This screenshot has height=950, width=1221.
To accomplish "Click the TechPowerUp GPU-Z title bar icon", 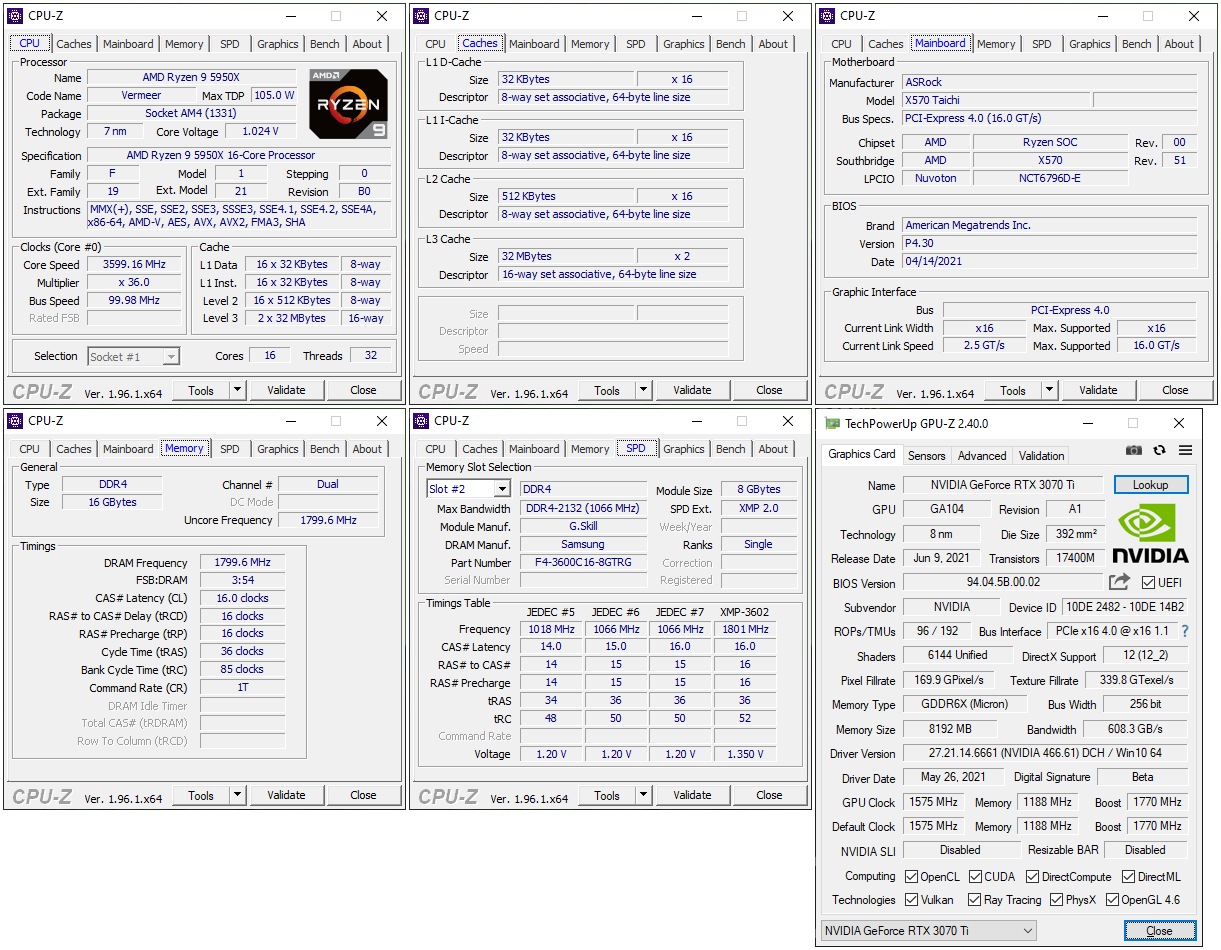I will [x=832, y=423].
